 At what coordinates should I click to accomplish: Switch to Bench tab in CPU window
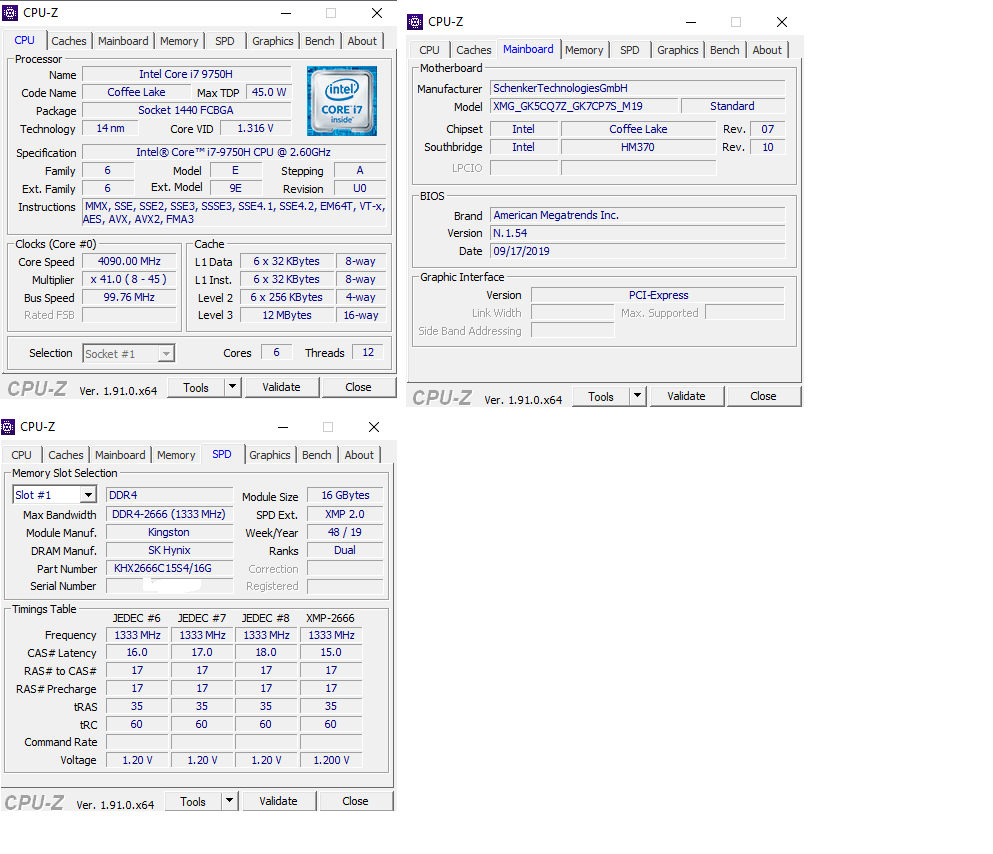pyautogui.click(x=320, y=41)
